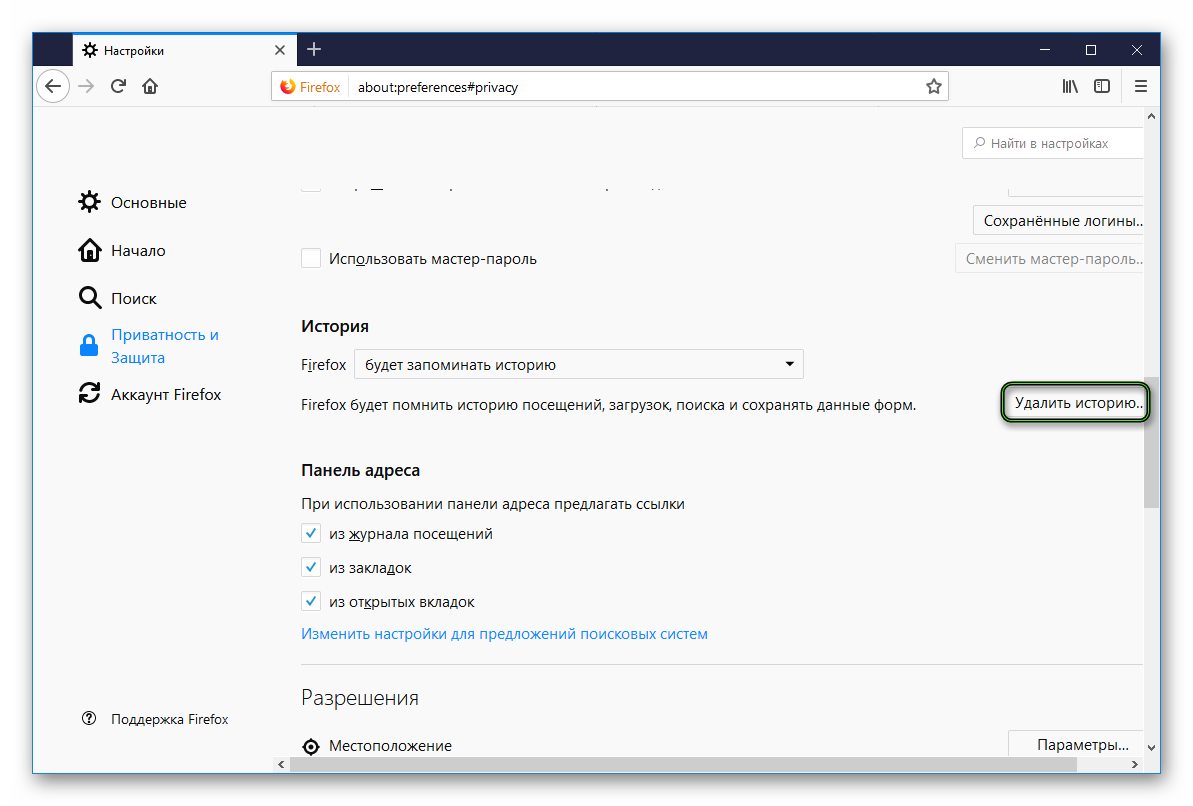Bookmark this page with the star icon
The width and height of the screenshot is (1193, 806).
click(x=934, y=87)
